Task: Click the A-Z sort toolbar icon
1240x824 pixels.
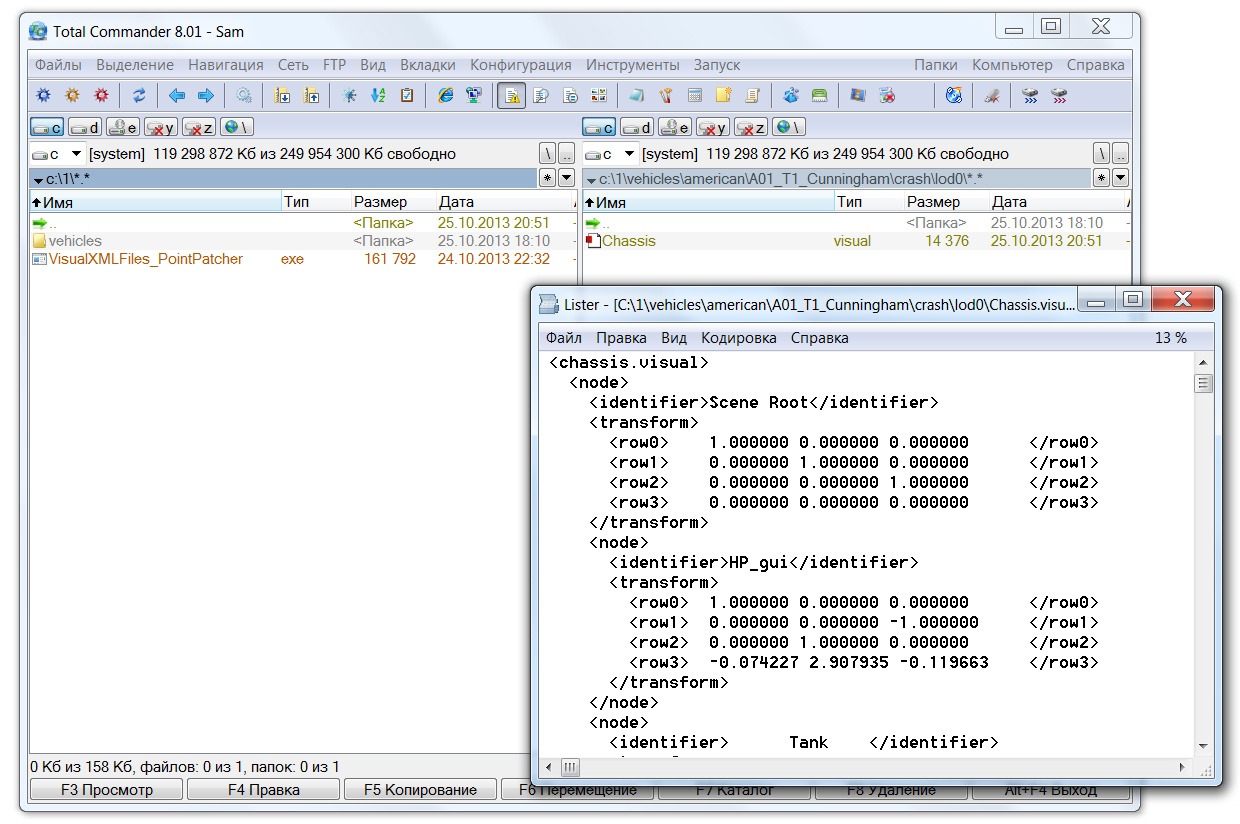Action: coord(378,96)
